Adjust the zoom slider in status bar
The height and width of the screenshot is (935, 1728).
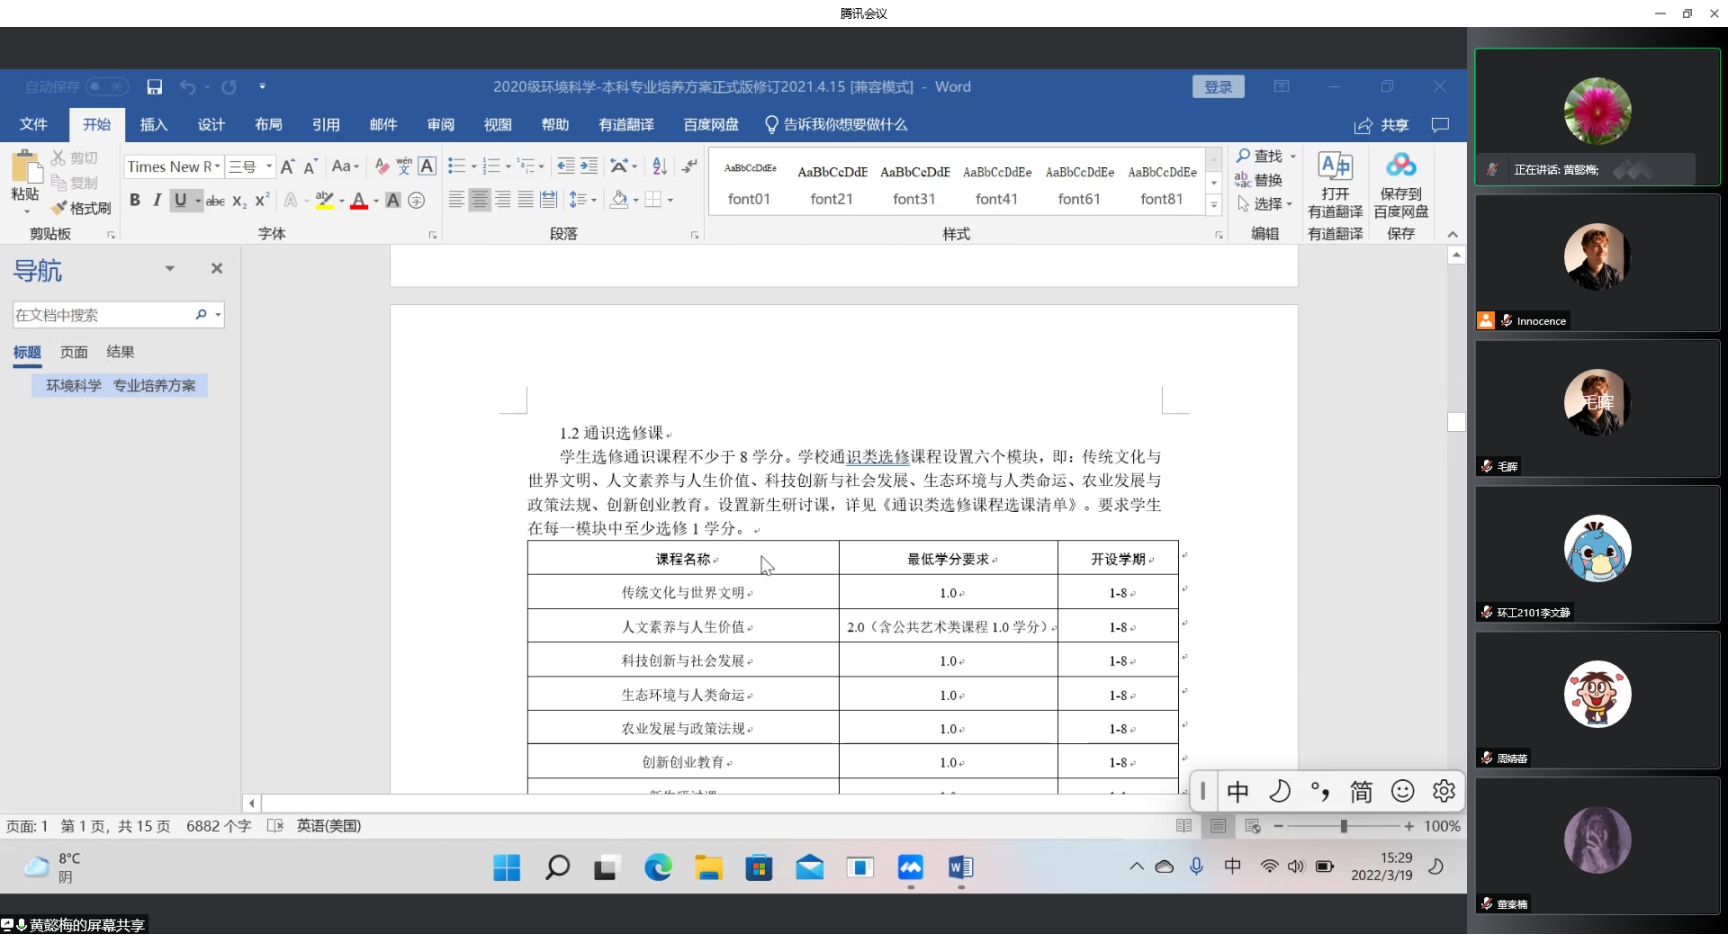(x=1344, y=826)
